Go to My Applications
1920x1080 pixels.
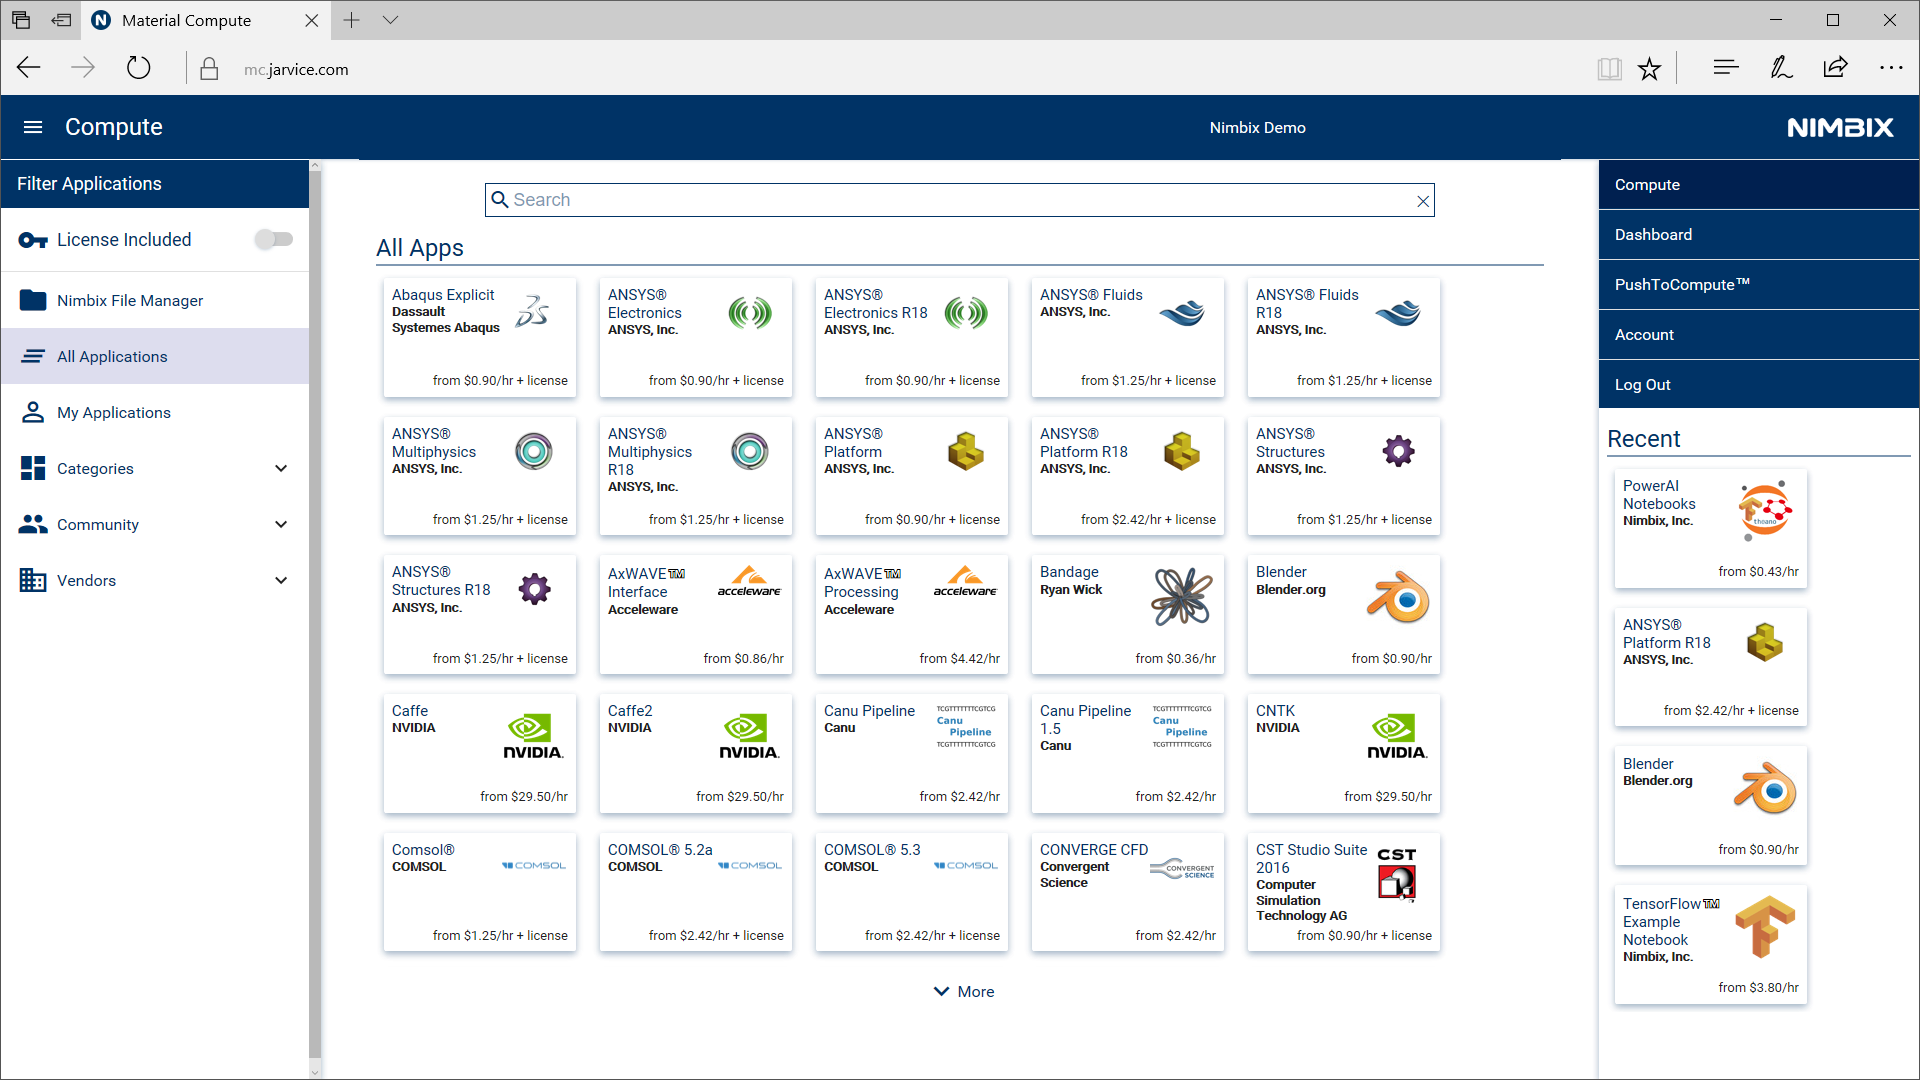pyautogui.click(x=155, y=412)
